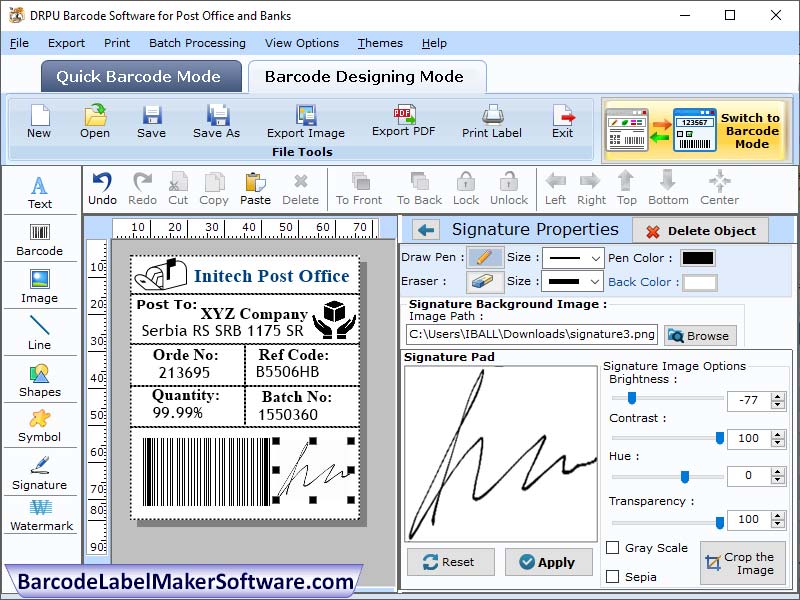Switch to Quick Barcode Mode tab

140,76
